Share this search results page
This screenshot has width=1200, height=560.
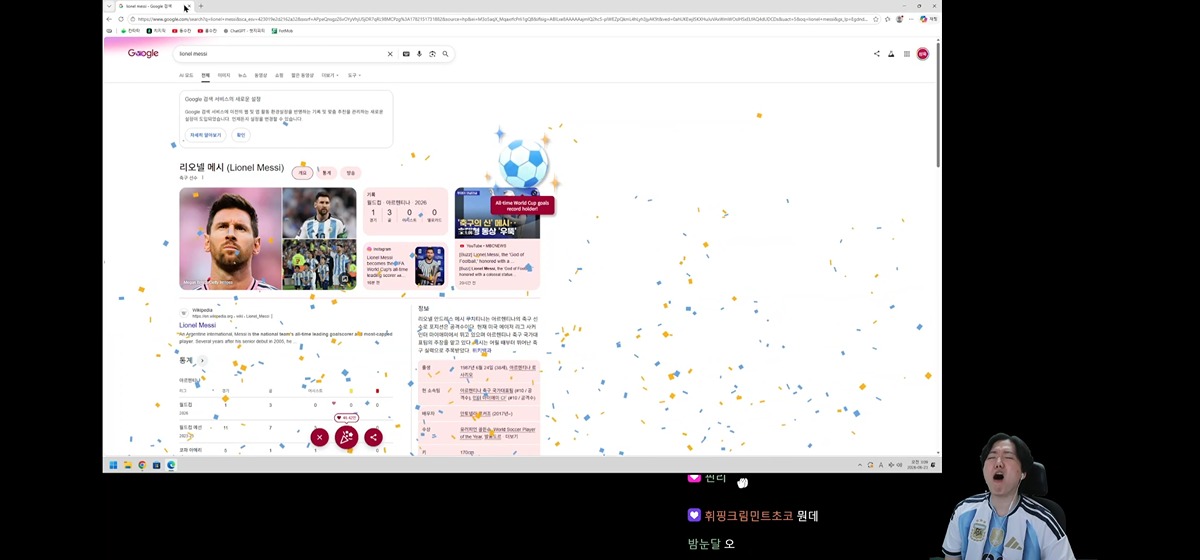(x=877, y=54)
